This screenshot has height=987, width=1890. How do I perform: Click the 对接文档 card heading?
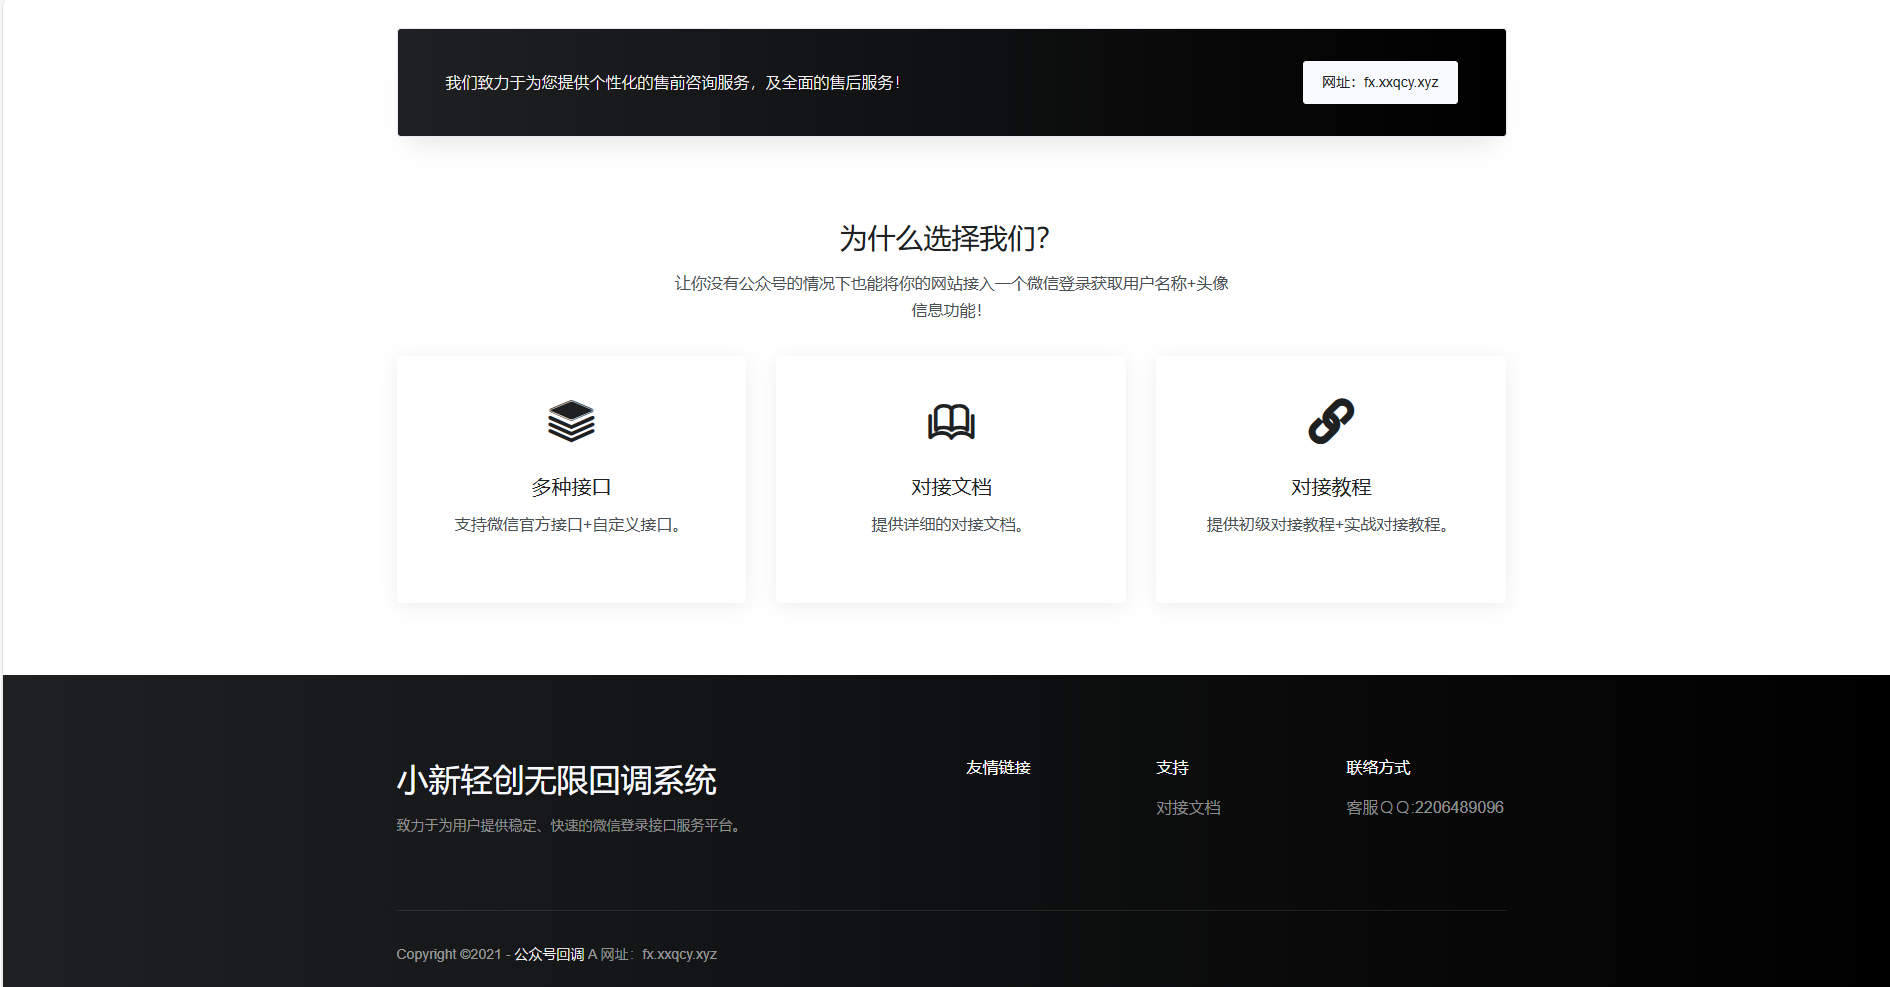tap(951, 487)
